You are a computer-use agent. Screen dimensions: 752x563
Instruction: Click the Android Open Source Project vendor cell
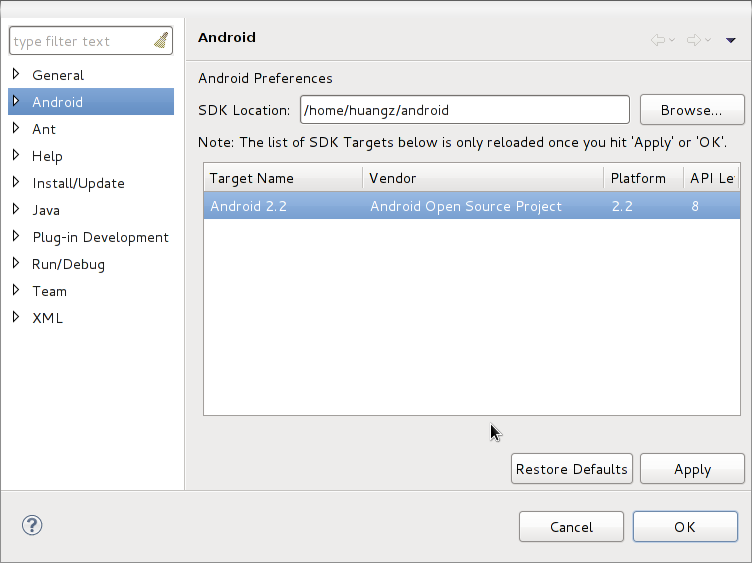[x=465, y=206]
